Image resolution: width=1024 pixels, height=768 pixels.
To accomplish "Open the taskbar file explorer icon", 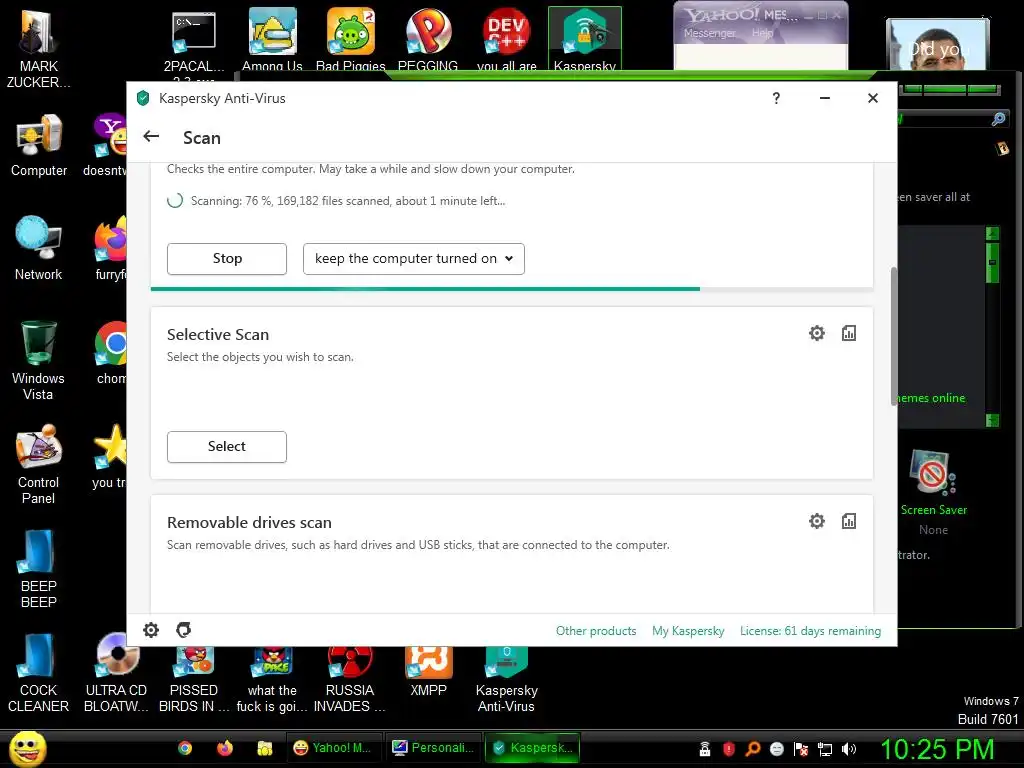I will tap(264, 748).
